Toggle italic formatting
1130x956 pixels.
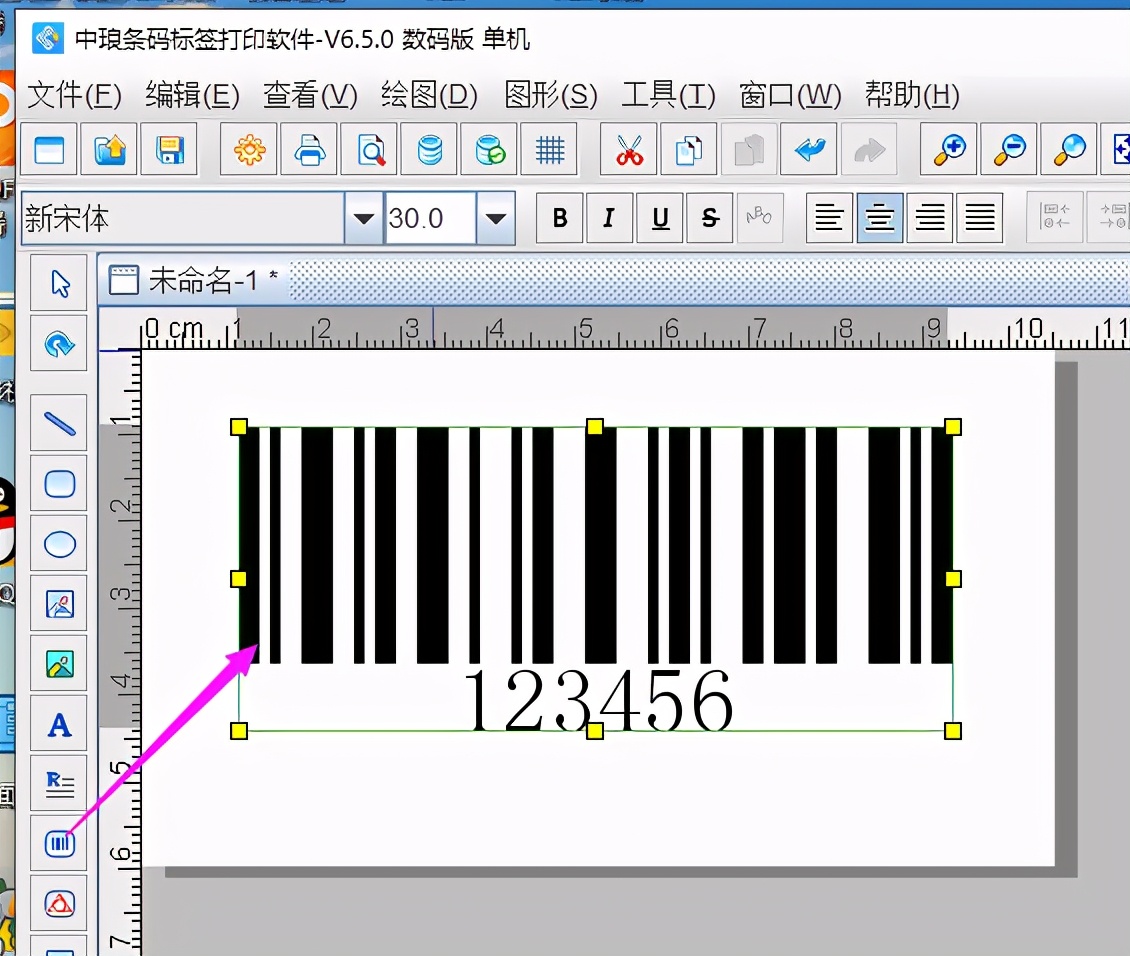(610, 217)
